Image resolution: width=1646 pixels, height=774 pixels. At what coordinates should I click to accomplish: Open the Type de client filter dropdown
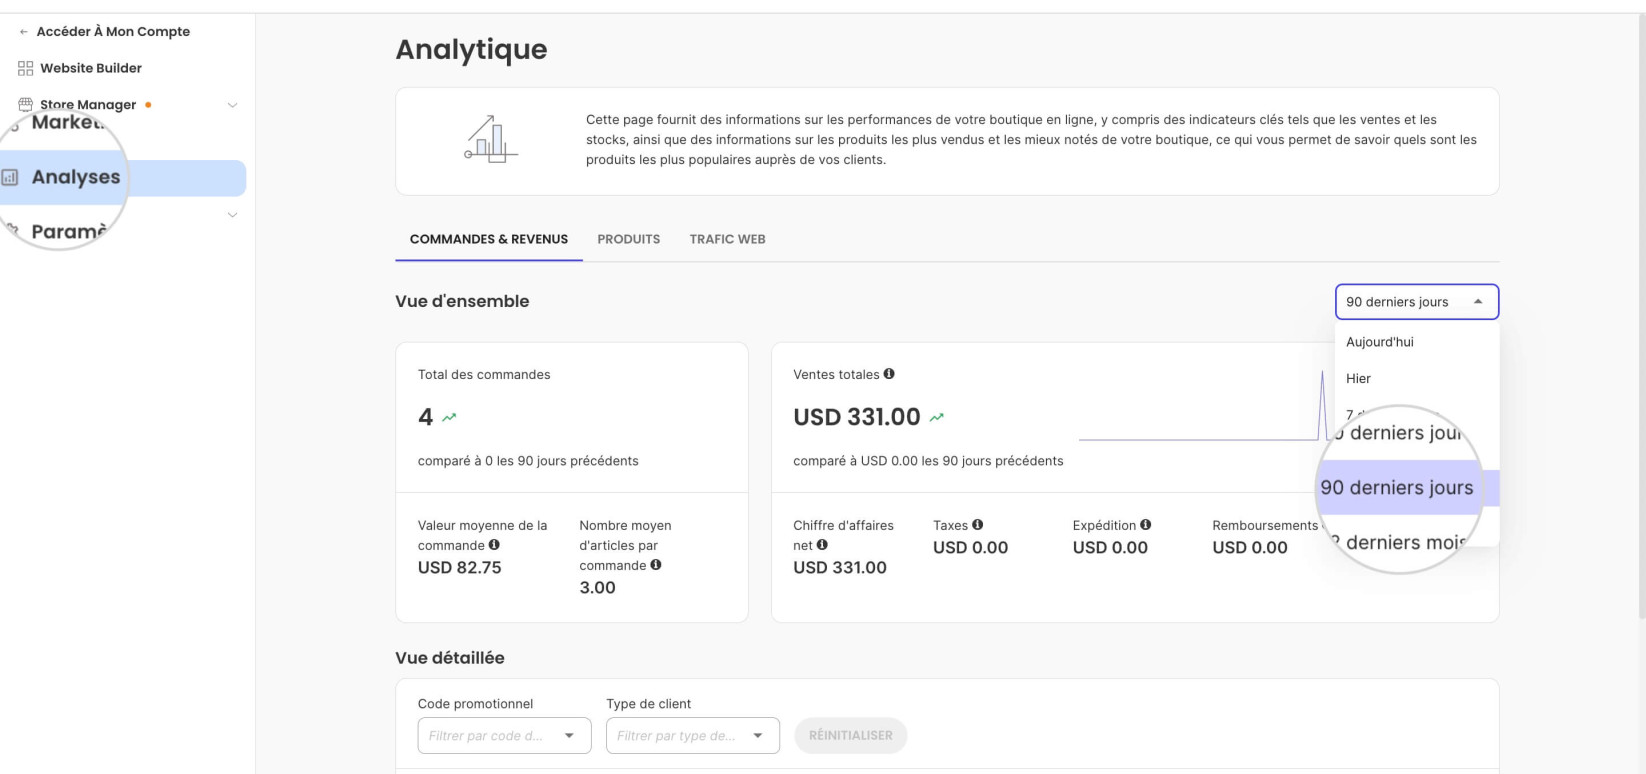tap(693, 735)
